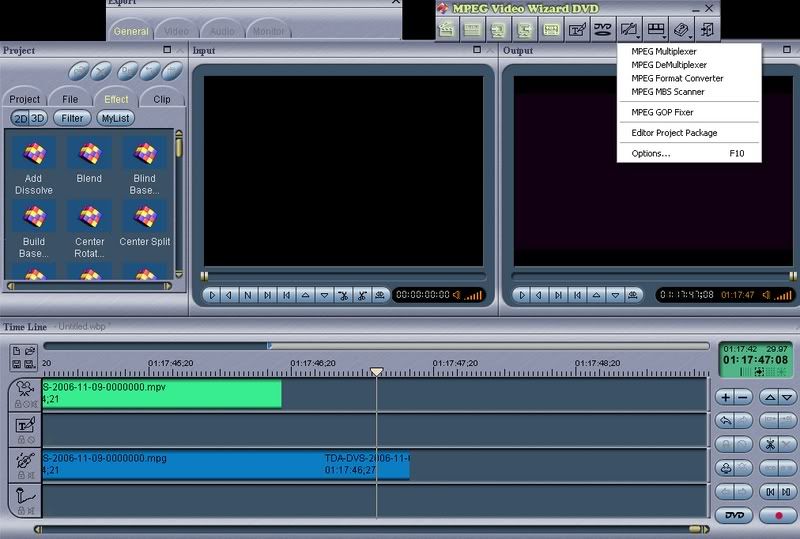This screenshot has height=539, width=800.
Task: Select the Effect tab
Action: point(116,99)
